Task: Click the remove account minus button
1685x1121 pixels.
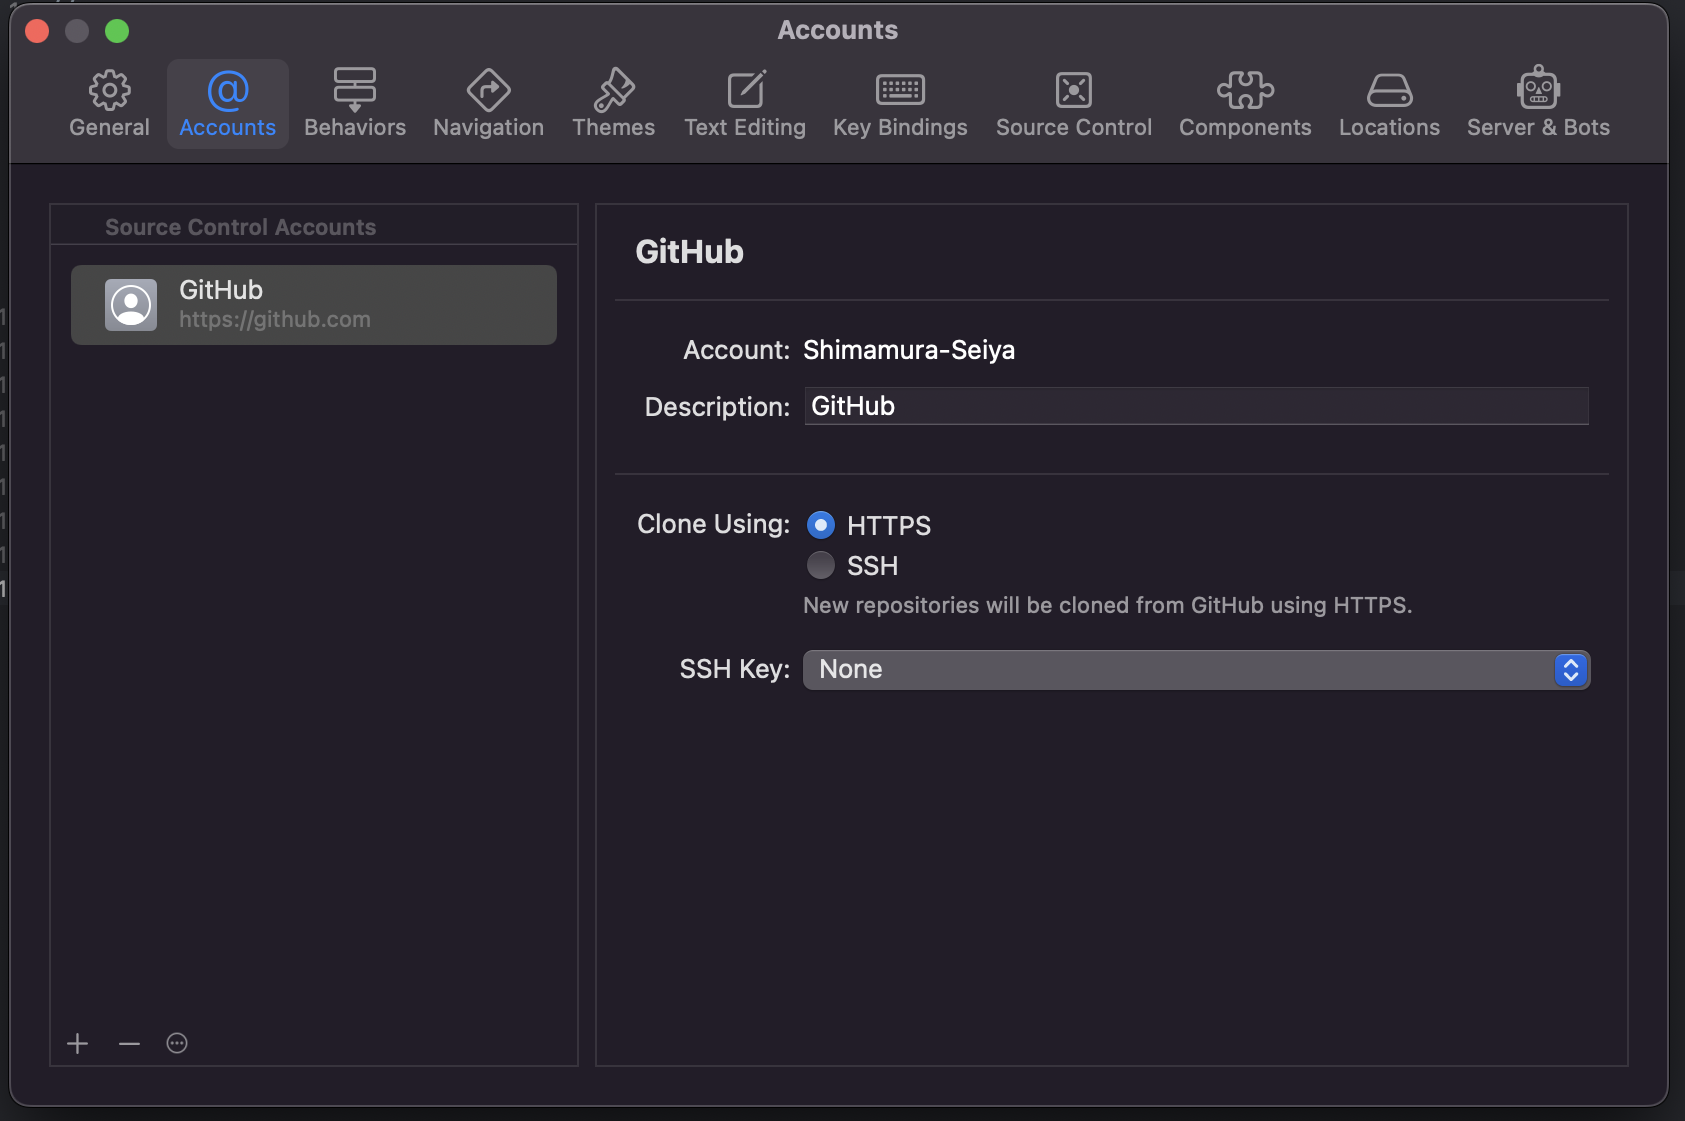Action: tap(129, 1044)
